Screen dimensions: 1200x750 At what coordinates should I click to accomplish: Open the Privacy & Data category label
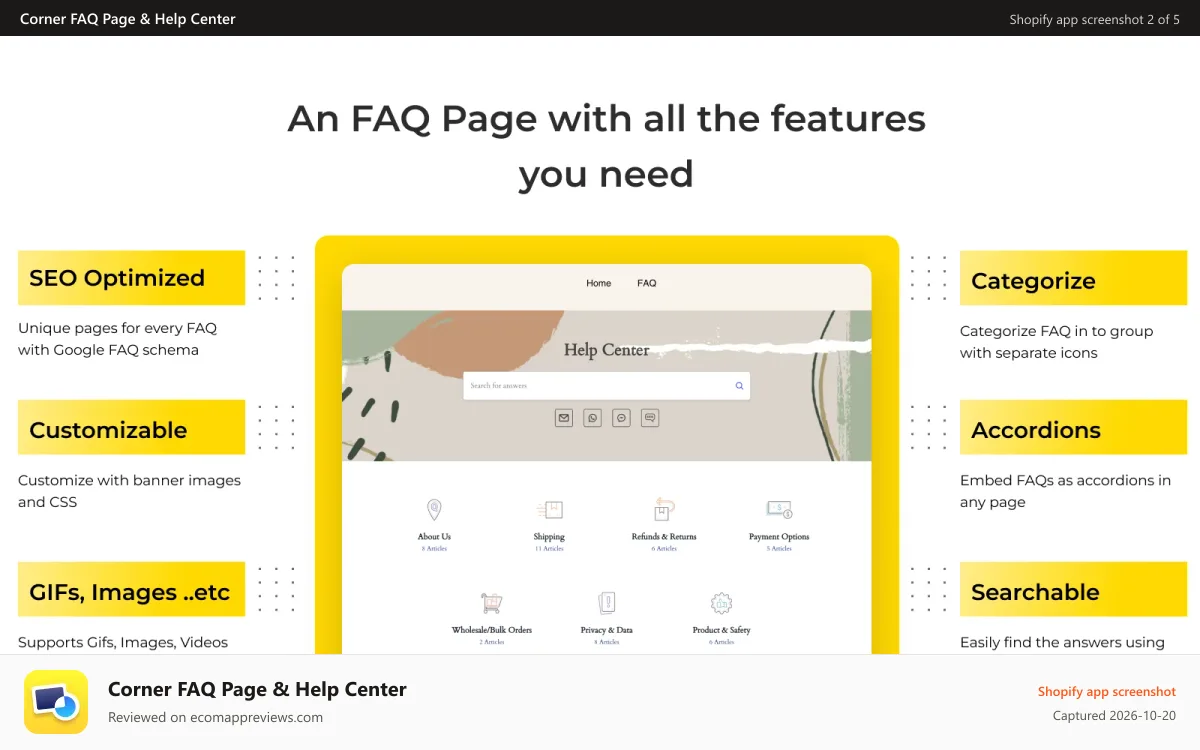[606, 630]
